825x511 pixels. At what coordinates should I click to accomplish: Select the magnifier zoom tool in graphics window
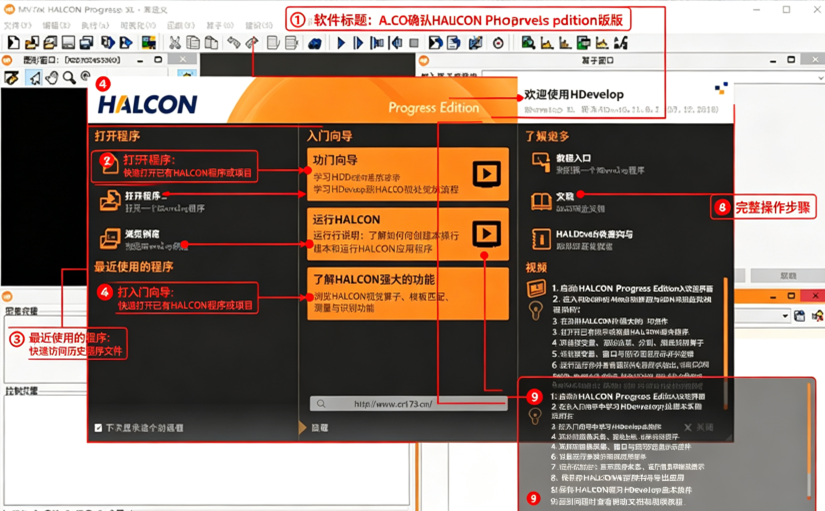69,78
